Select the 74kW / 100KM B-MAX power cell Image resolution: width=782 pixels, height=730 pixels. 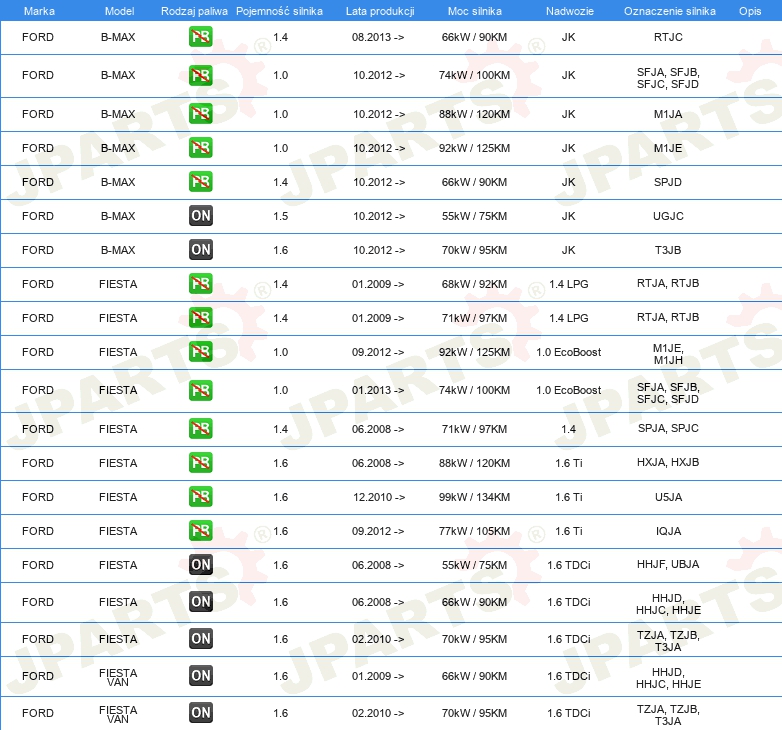click(474, 75)
